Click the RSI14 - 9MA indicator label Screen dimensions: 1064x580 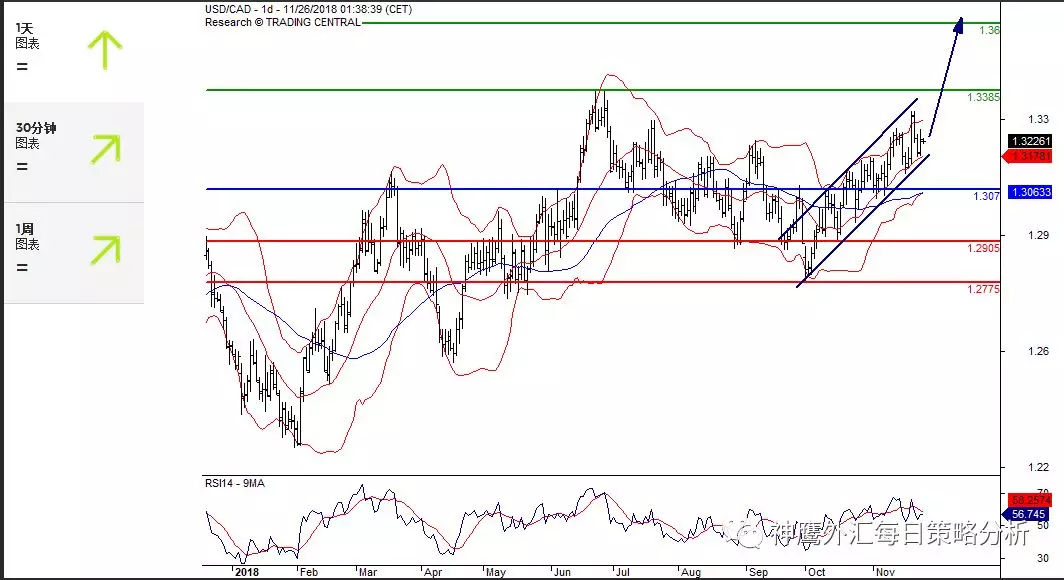tap(238, 483)
